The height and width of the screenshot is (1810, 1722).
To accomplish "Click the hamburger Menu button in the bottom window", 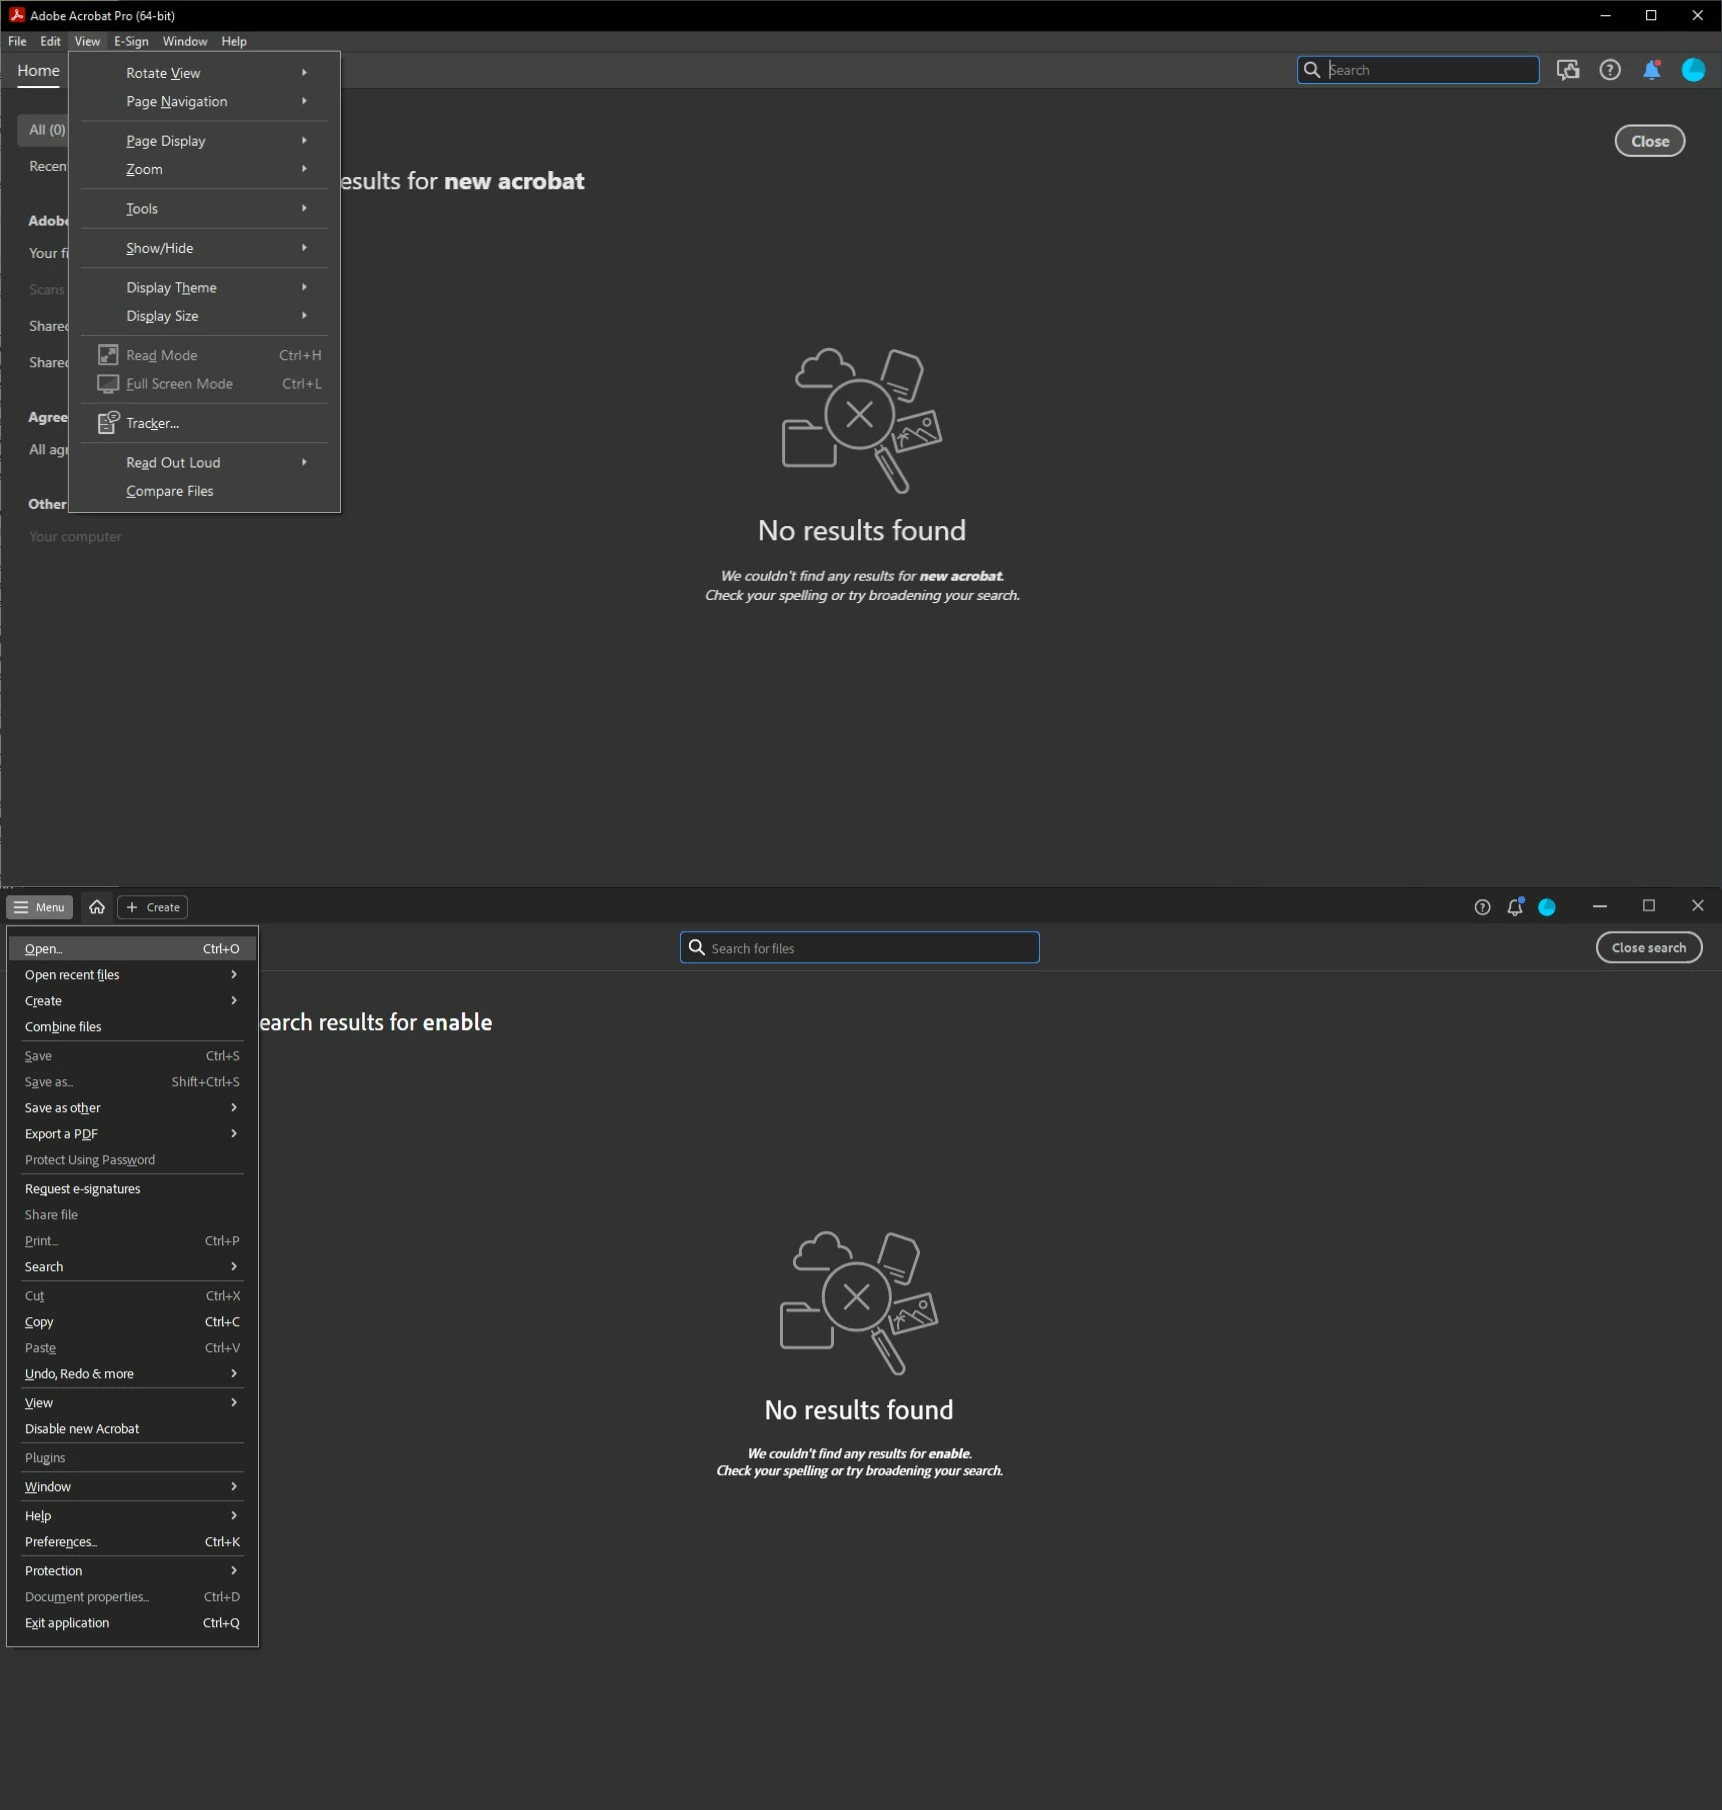I will coord(39,907).
